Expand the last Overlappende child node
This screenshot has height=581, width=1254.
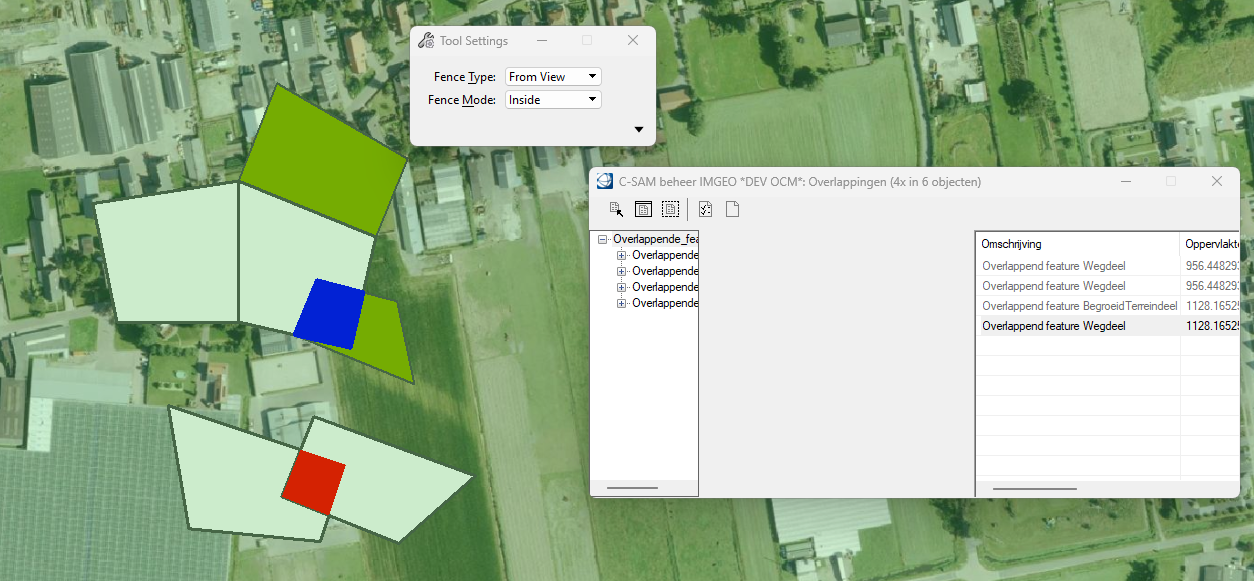[x=622, y=303]
